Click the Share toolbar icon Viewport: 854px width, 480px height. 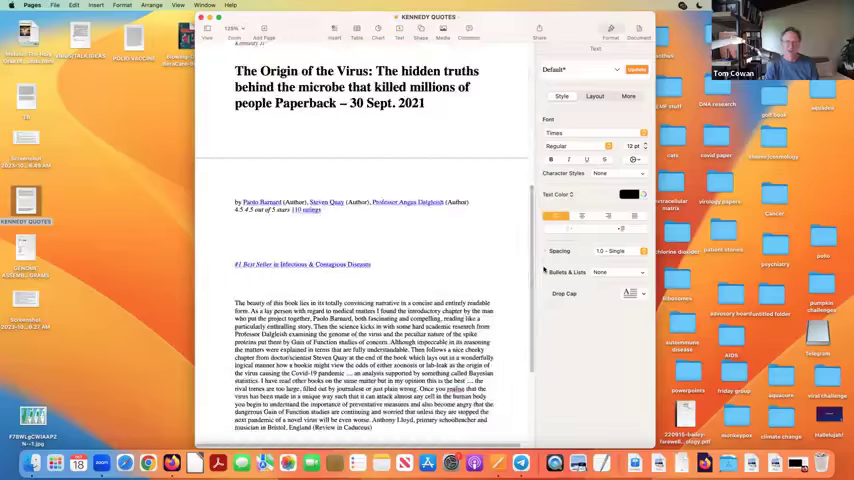click(539, 30)
